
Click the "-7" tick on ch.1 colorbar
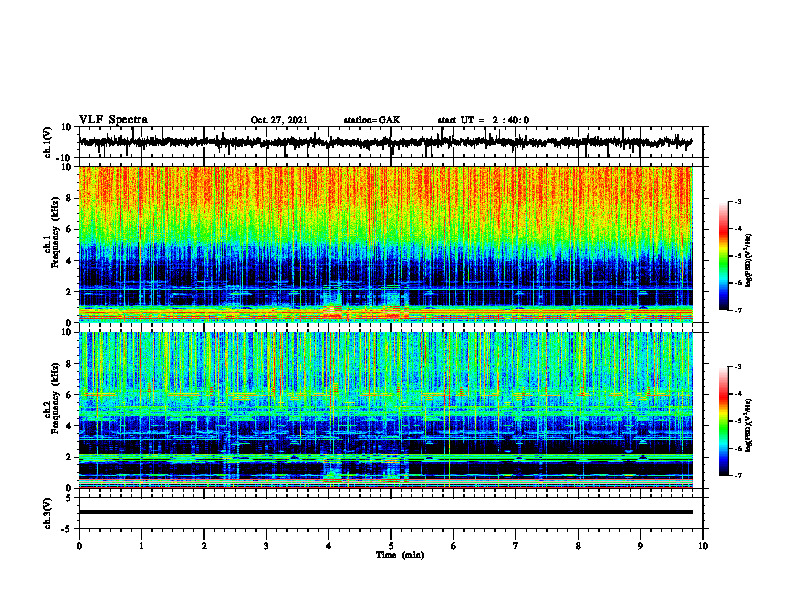coord(738,310)
